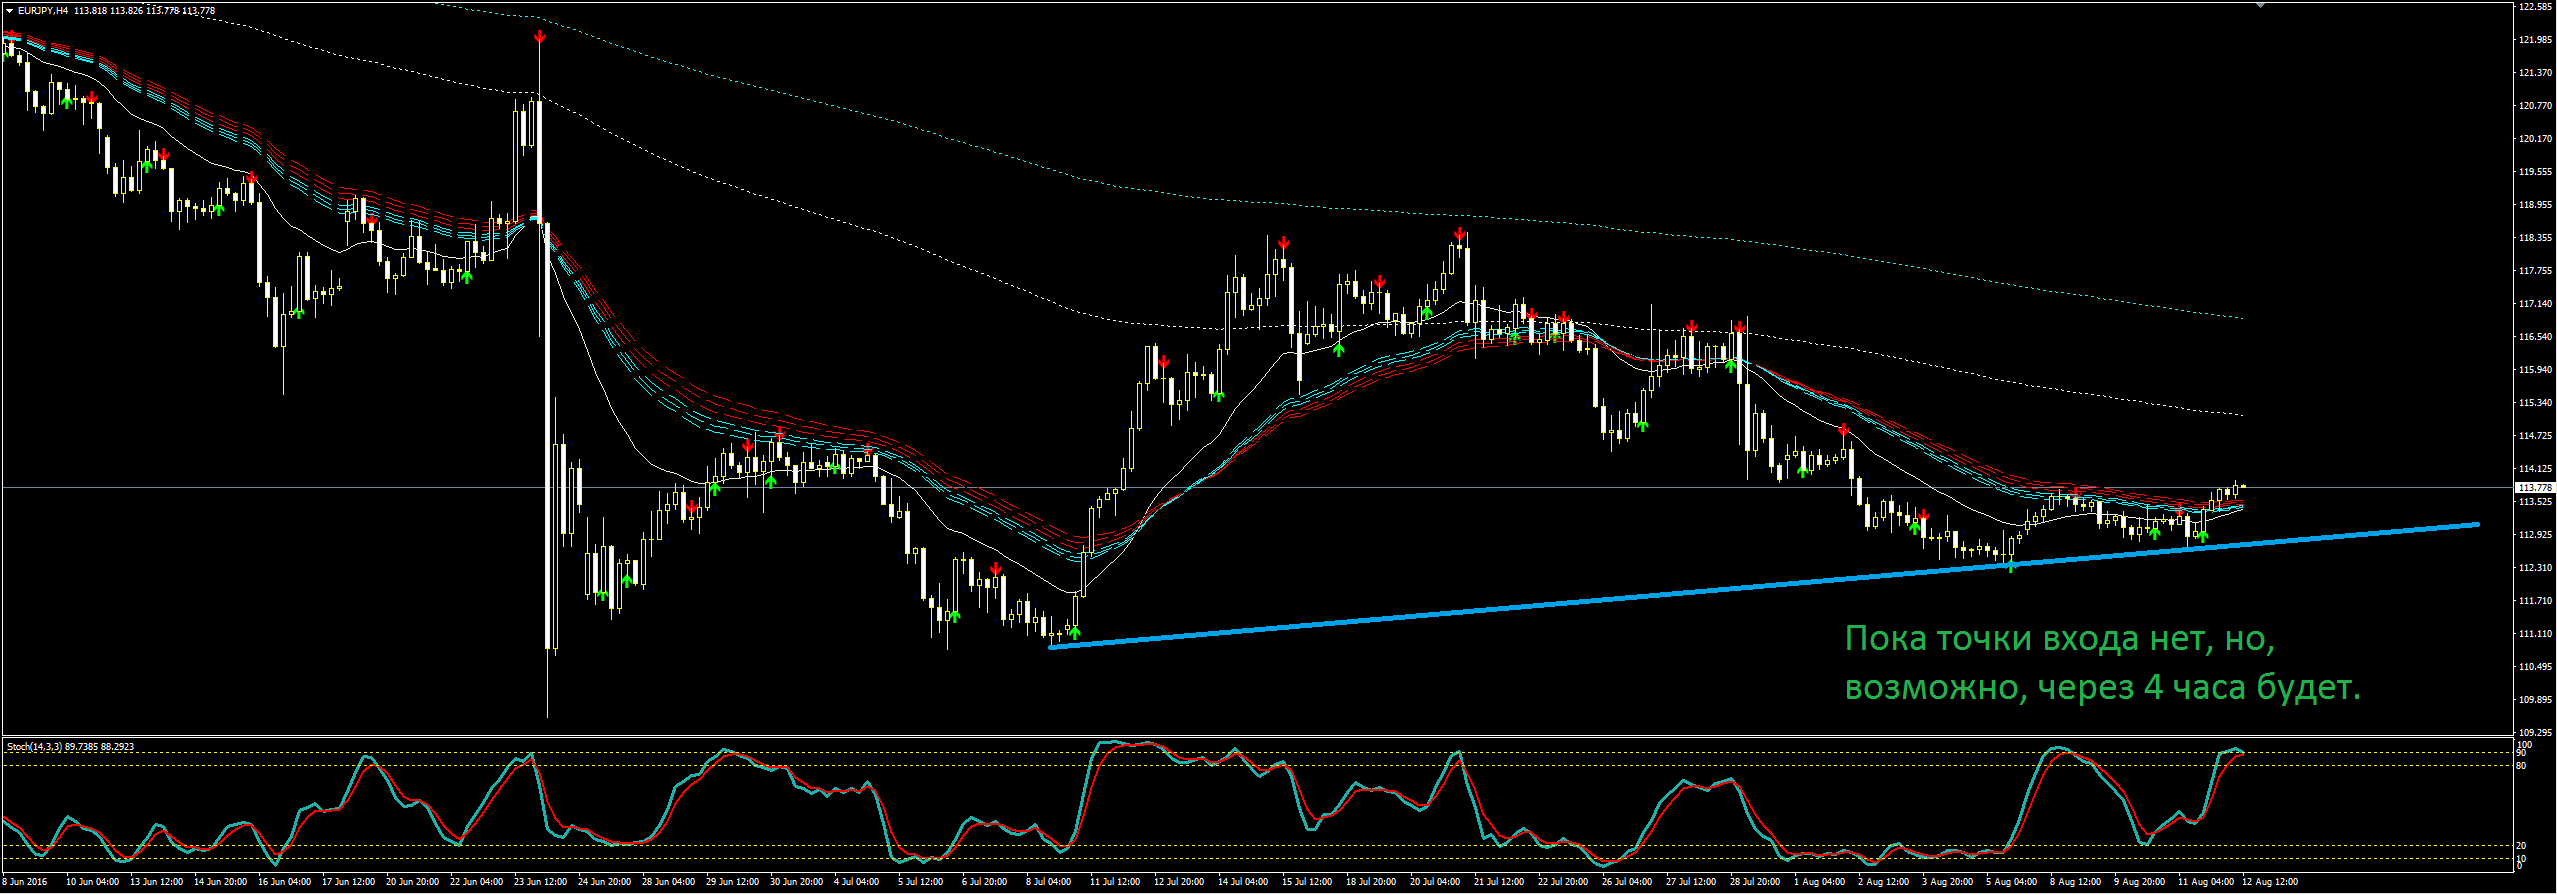Image resolution: width=2557 pixels, height=895 pixels.
Task: Click the 12 Aug 12:00 time label
Action: coord(2269,882)
